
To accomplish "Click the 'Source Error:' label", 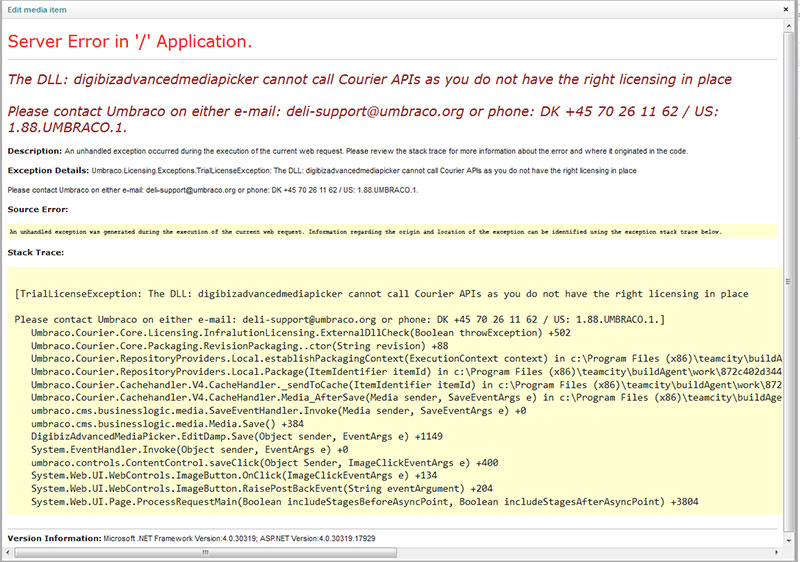I will click(38, 209).
